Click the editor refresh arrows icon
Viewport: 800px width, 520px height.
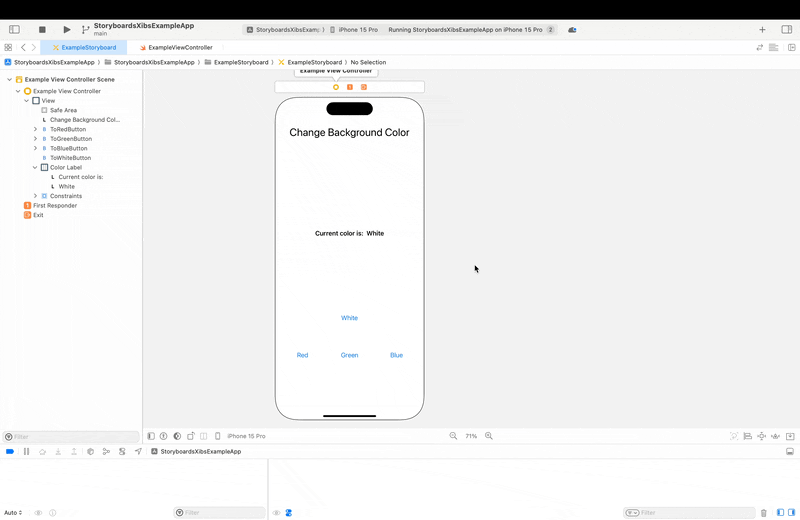760,47
